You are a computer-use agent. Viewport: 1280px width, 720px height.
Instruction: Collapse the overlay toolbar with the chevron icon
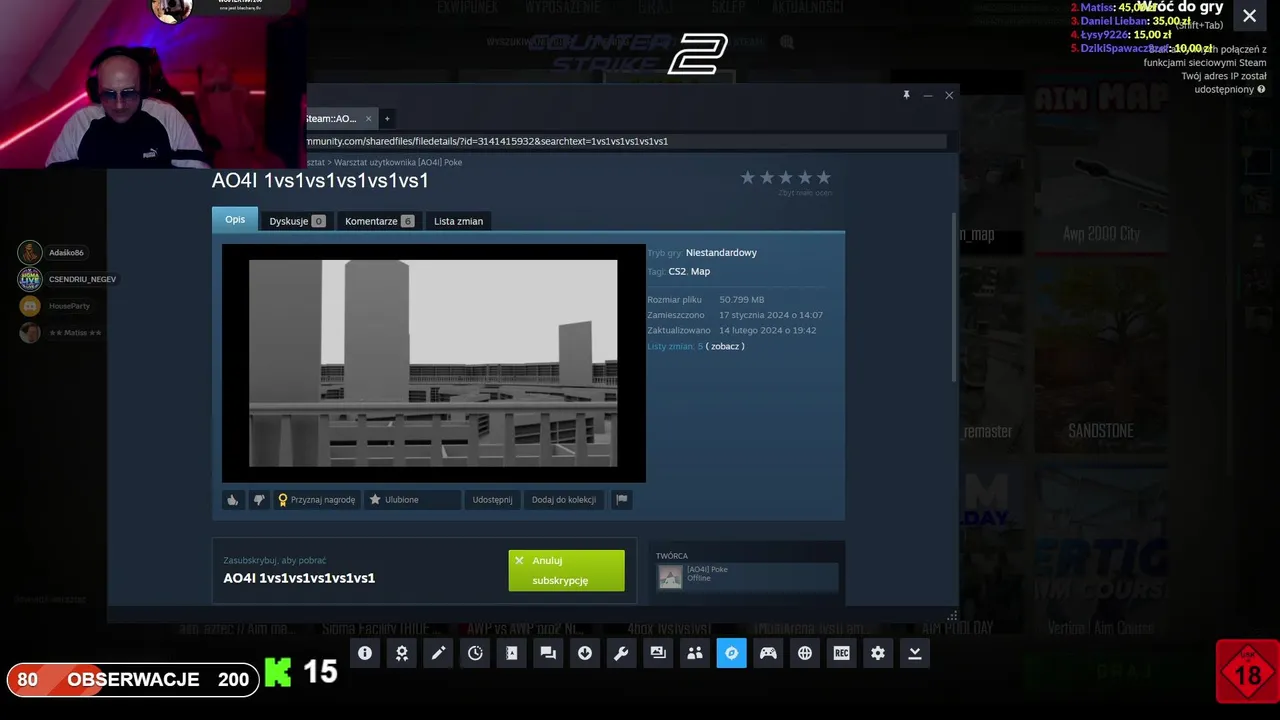(915, 653)
